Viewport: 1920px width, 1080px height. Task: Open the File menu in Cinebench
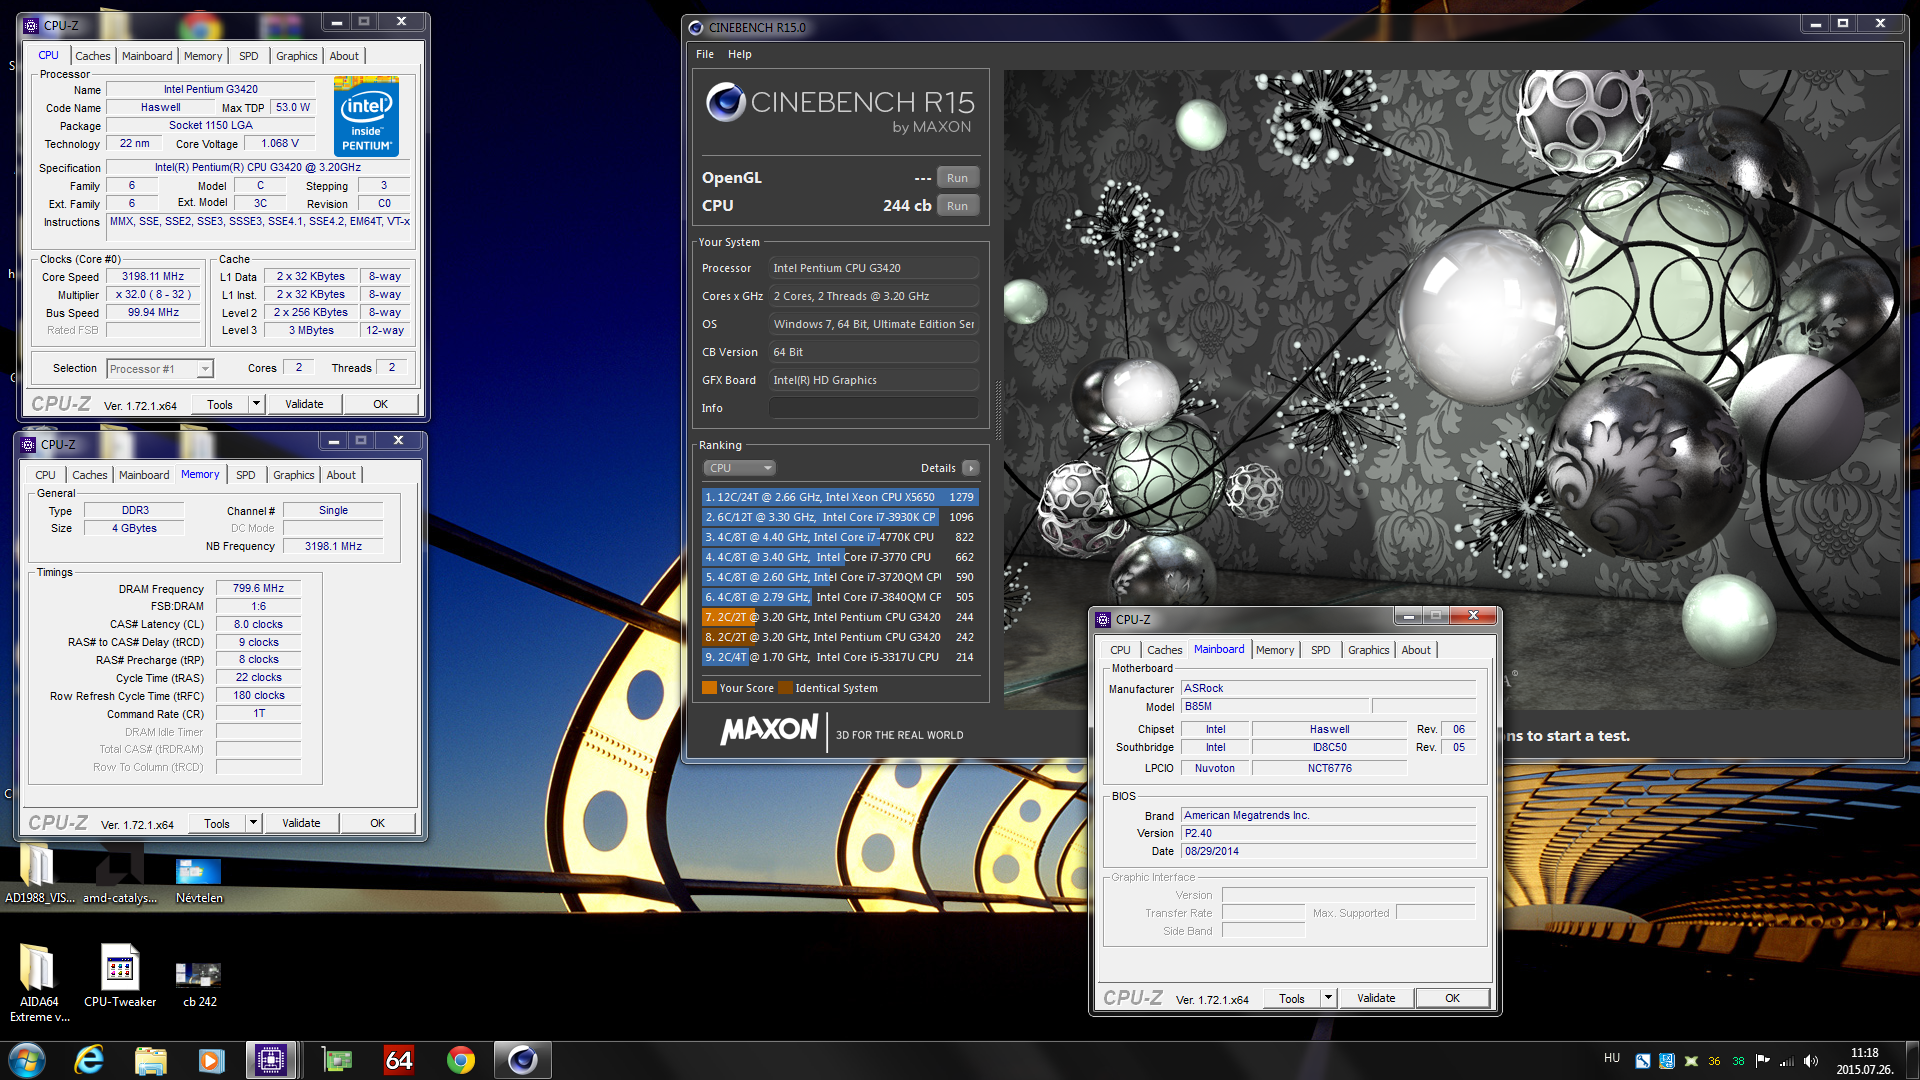pos(705,54)
